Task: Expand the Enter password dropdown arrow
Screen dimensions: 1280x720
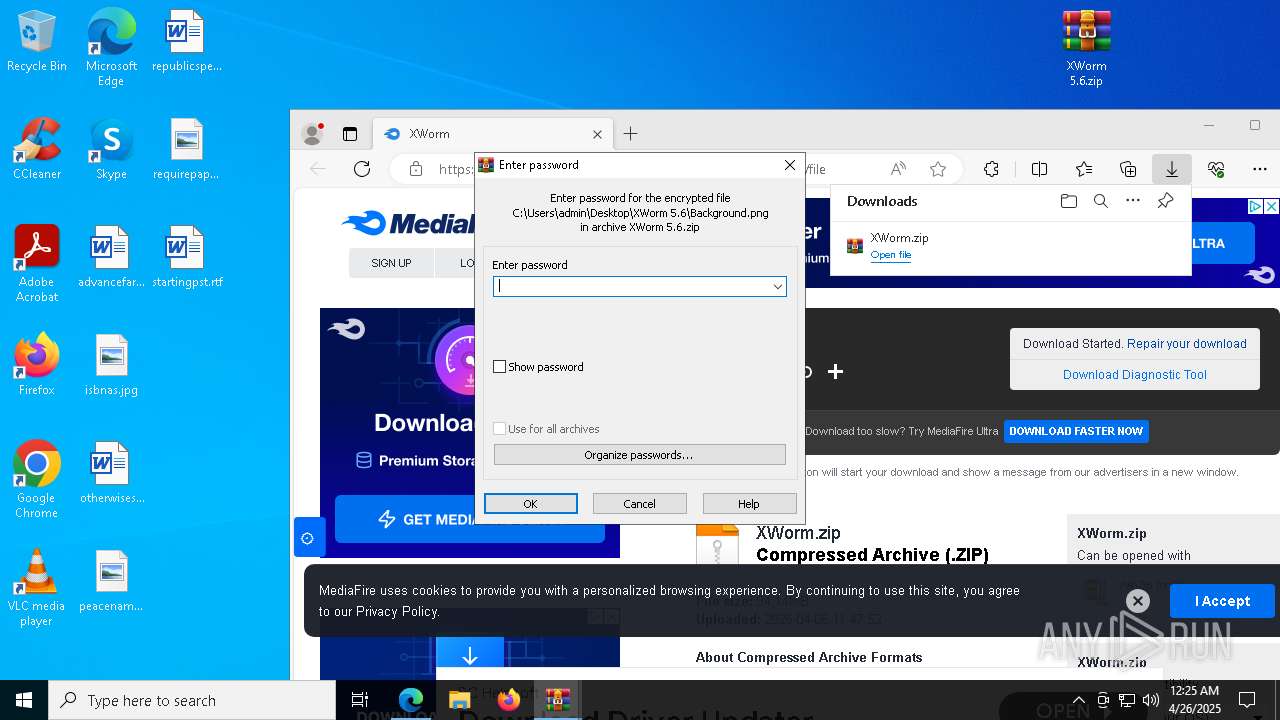Action: pyautogui.click(x=777, y=287)
